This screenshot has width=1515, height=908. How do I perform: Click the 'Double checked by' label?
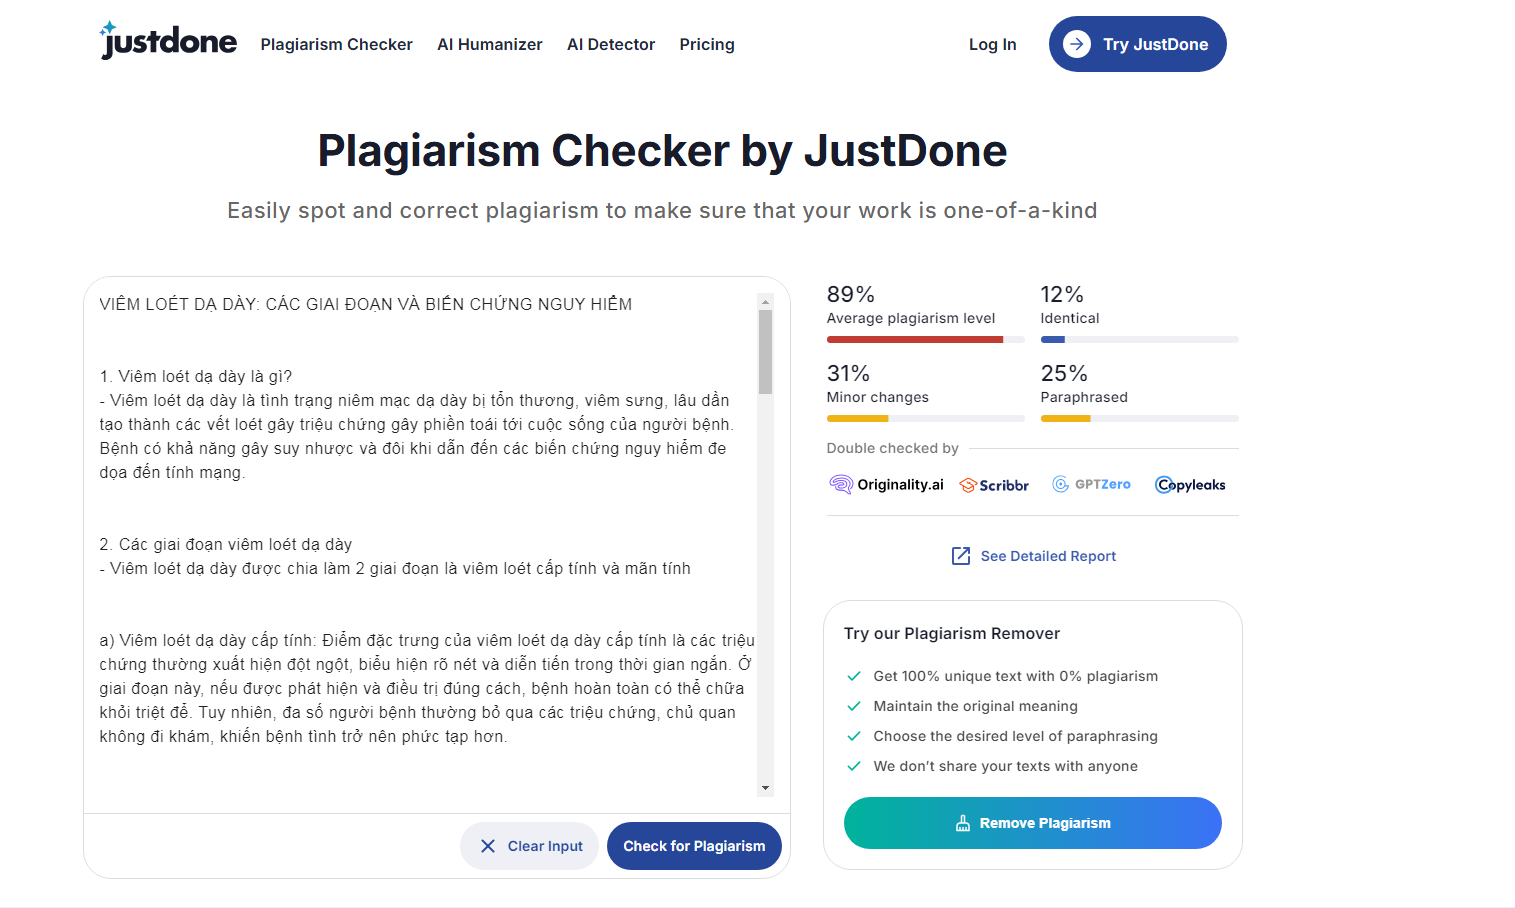[x=893, y=448]
